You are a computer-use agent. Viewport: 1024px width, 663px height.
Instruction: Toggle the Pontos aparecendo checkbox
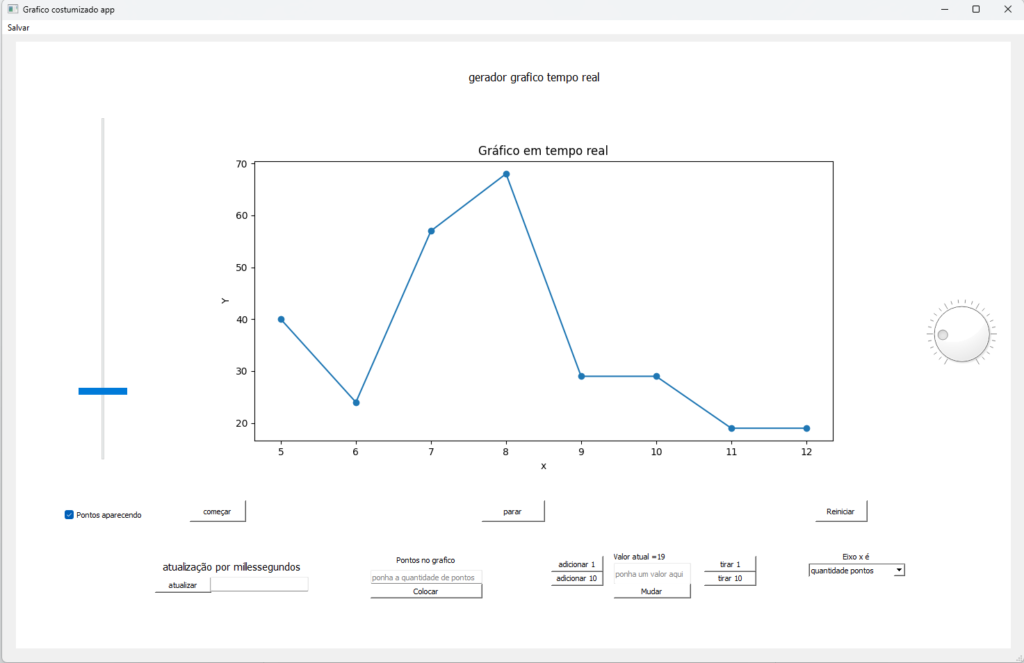(x=69, y=515)
